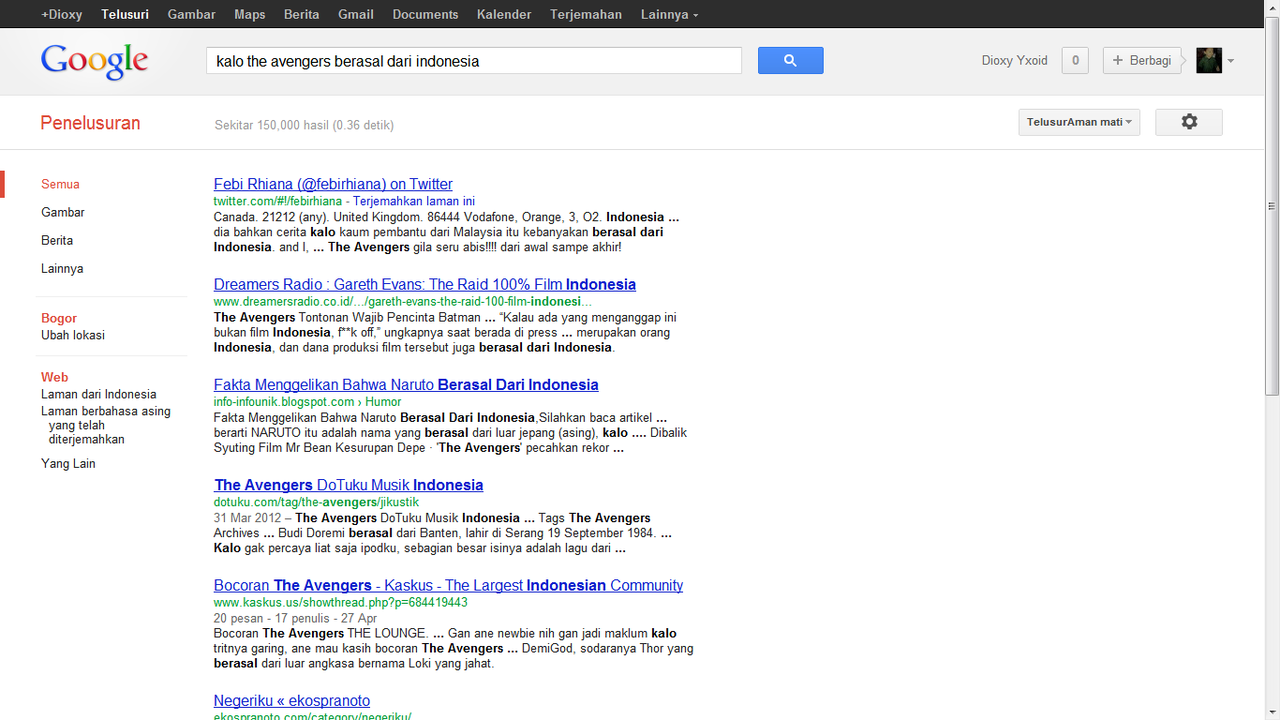Click Ubah lokasi to change location

click(73, 335)
